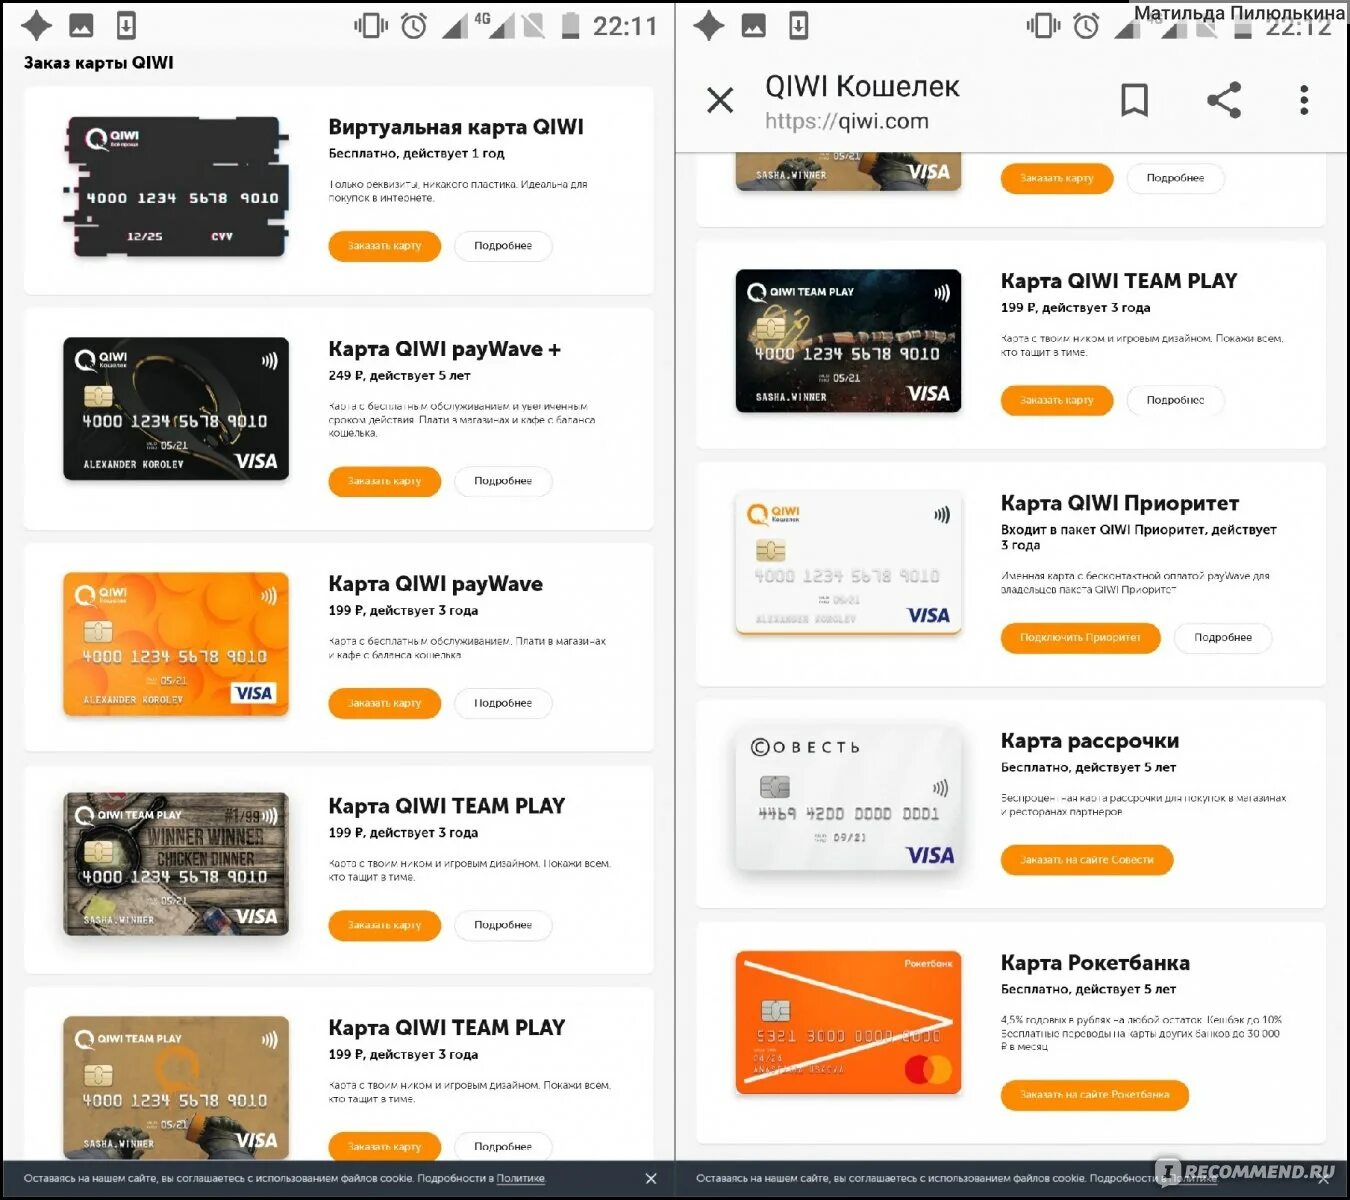Tap the vibrate mode icon in right status bar
The width and height of the screenshot is (1350, 1200).
(x=1043, y=26)
